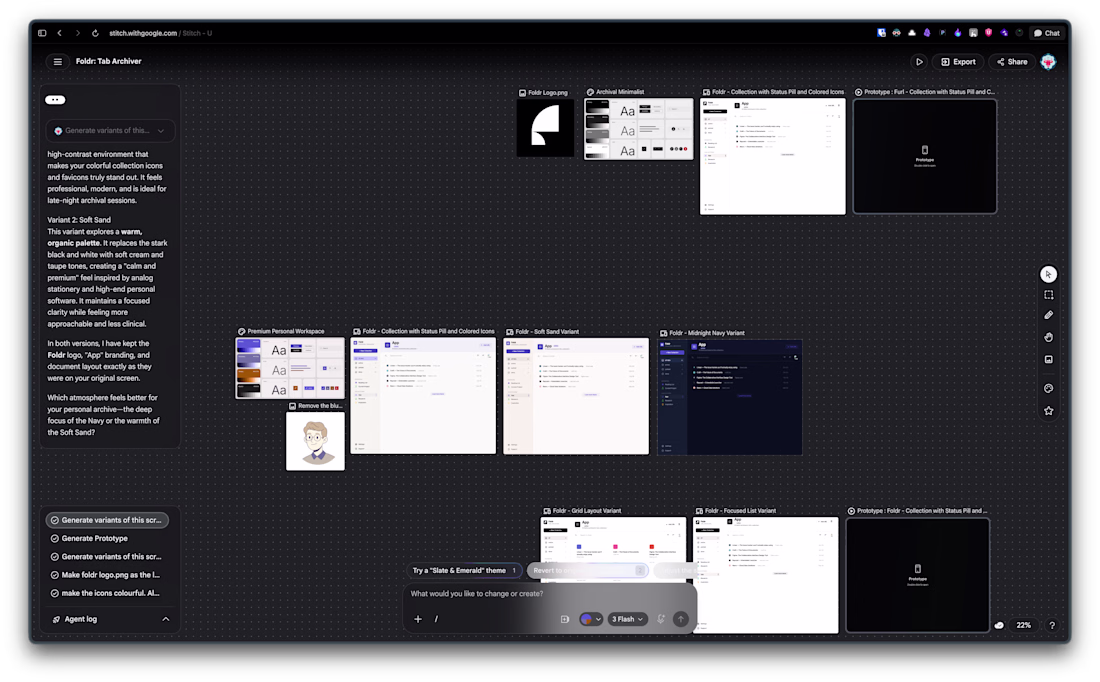The image size is (1100, 682).
Task: Open the theme color swatch dropdown
Action: click(x=591, y=619)
